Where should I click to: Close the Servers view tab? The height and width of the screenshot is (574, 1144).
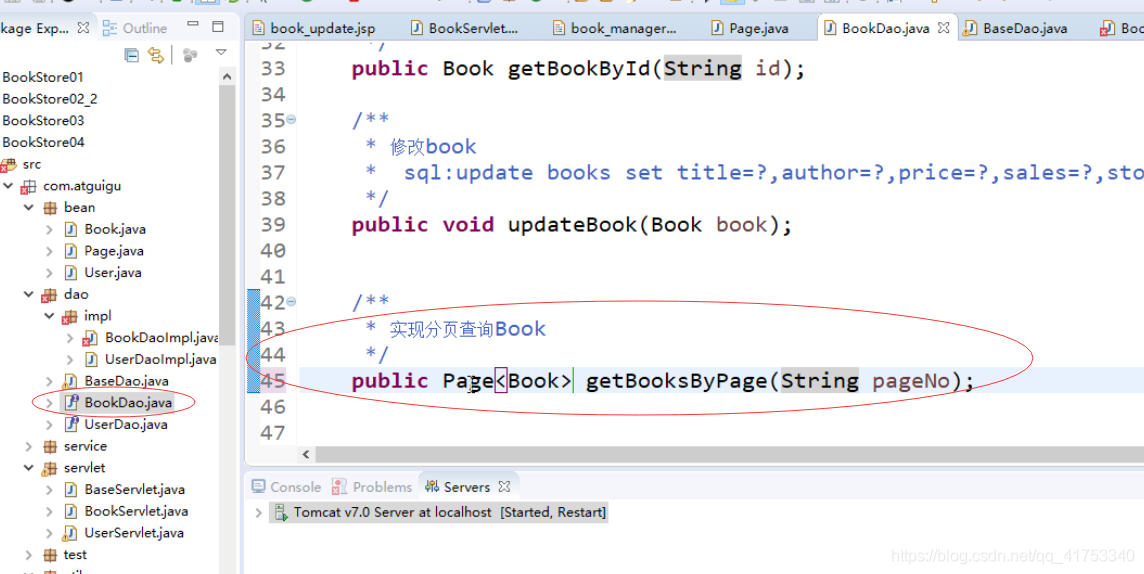(x=503, y=486)
